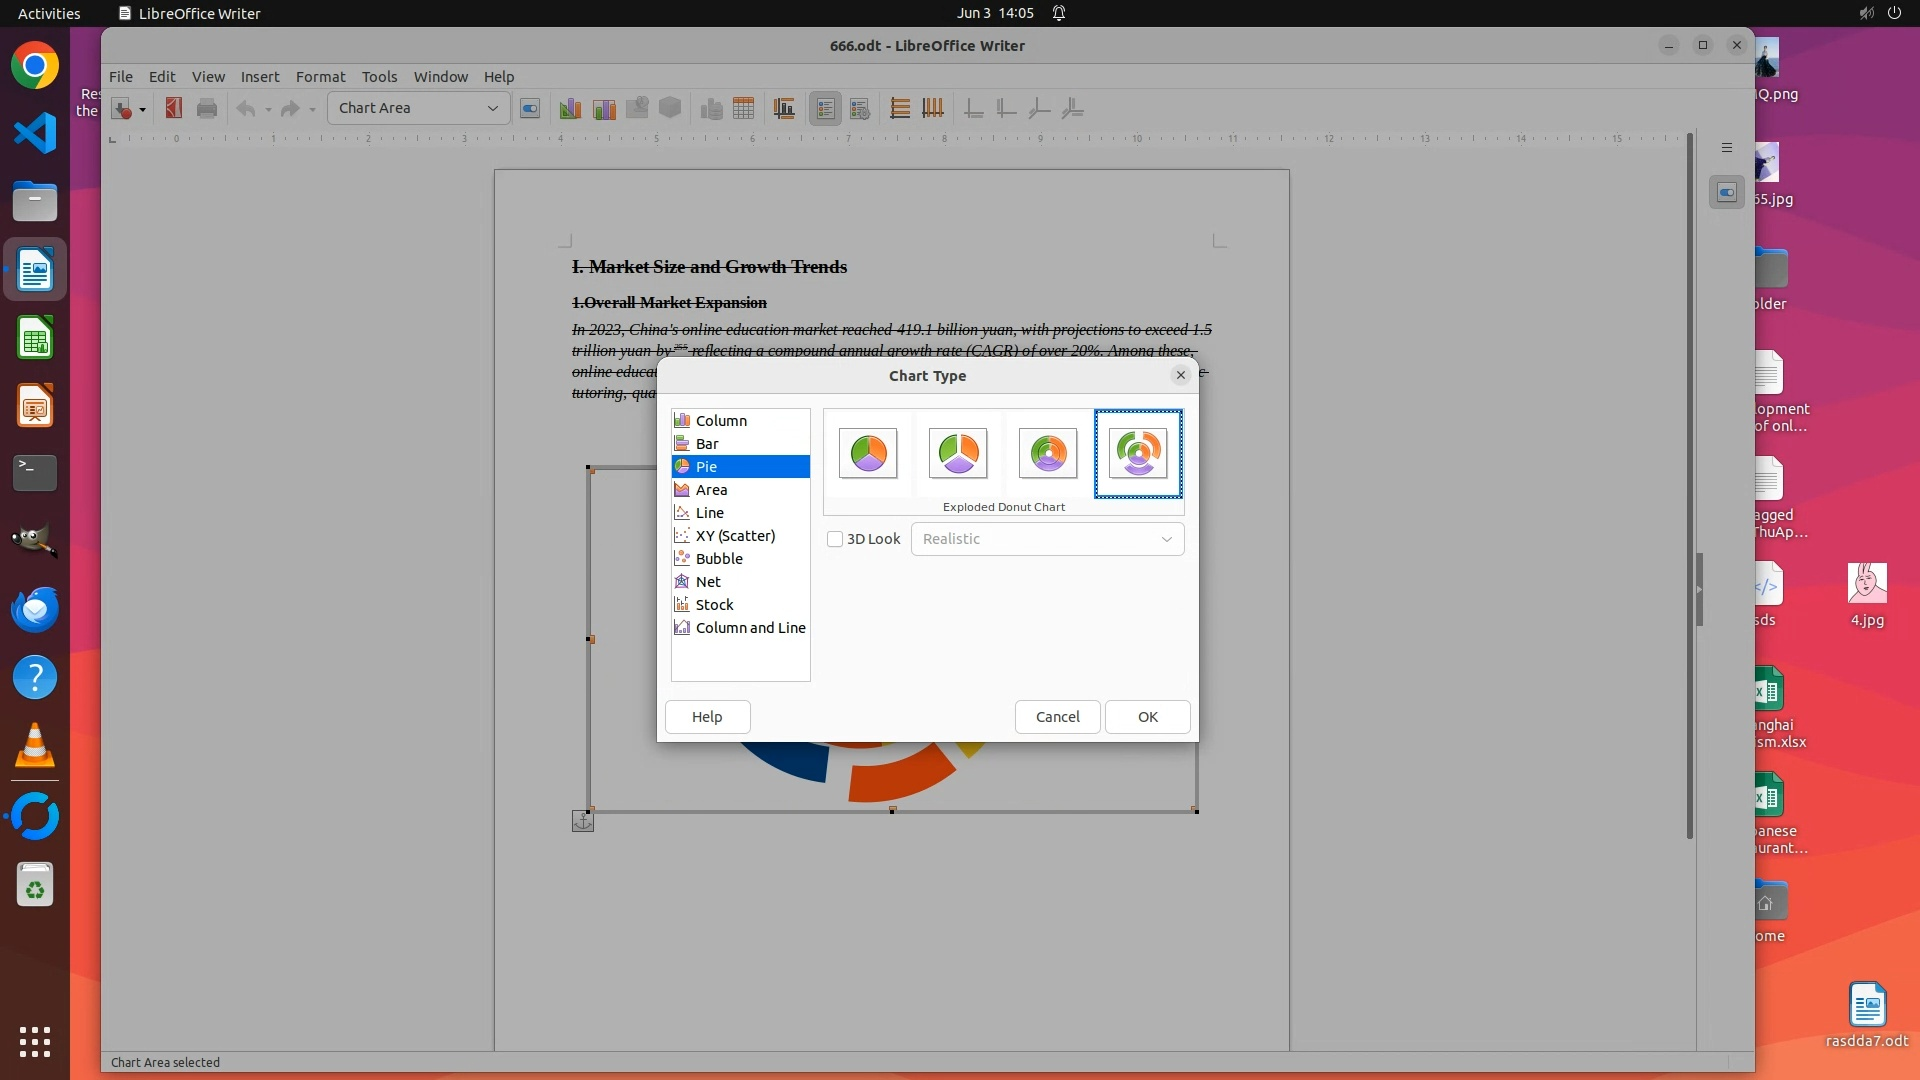The image size is (1920, 1080).
Task: Open the Insert menu
Action: point(259,77)
